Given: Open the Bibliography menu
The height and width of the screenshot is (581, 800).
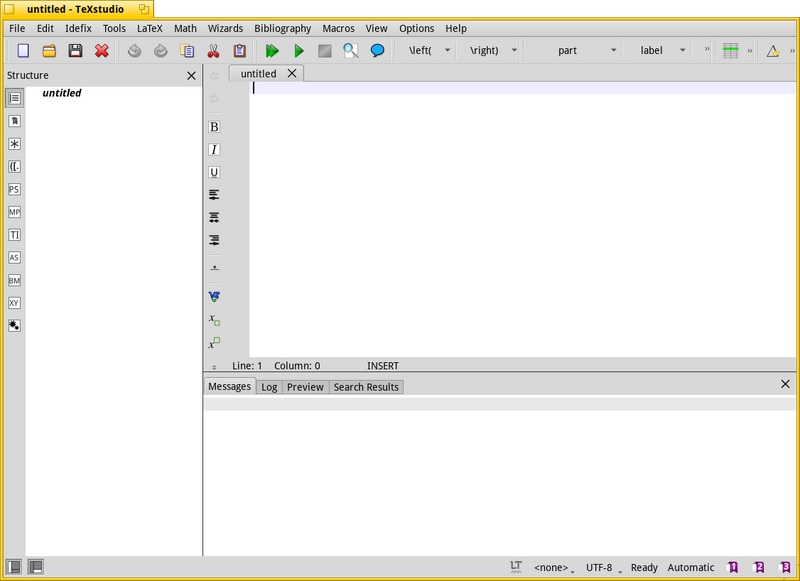Looking at the screenshot, I should 283,29.
